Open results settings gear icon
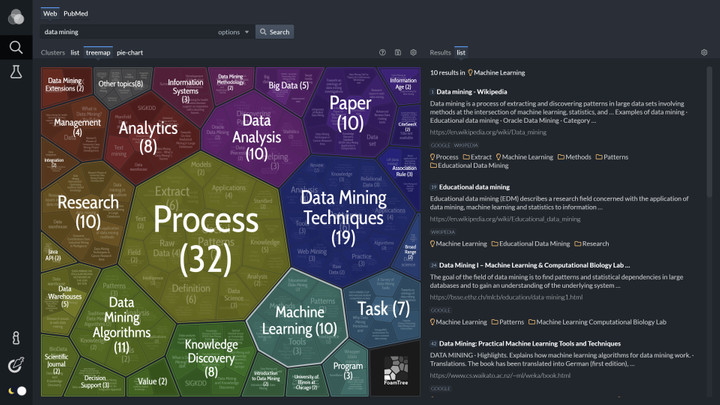 (704, 52)
